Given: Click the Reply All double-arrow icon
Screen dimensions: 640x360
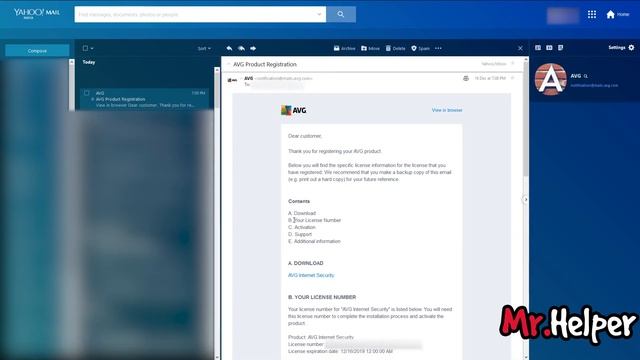Looking at the screenshot, I should pyautogui.click(x=241, y=48).
